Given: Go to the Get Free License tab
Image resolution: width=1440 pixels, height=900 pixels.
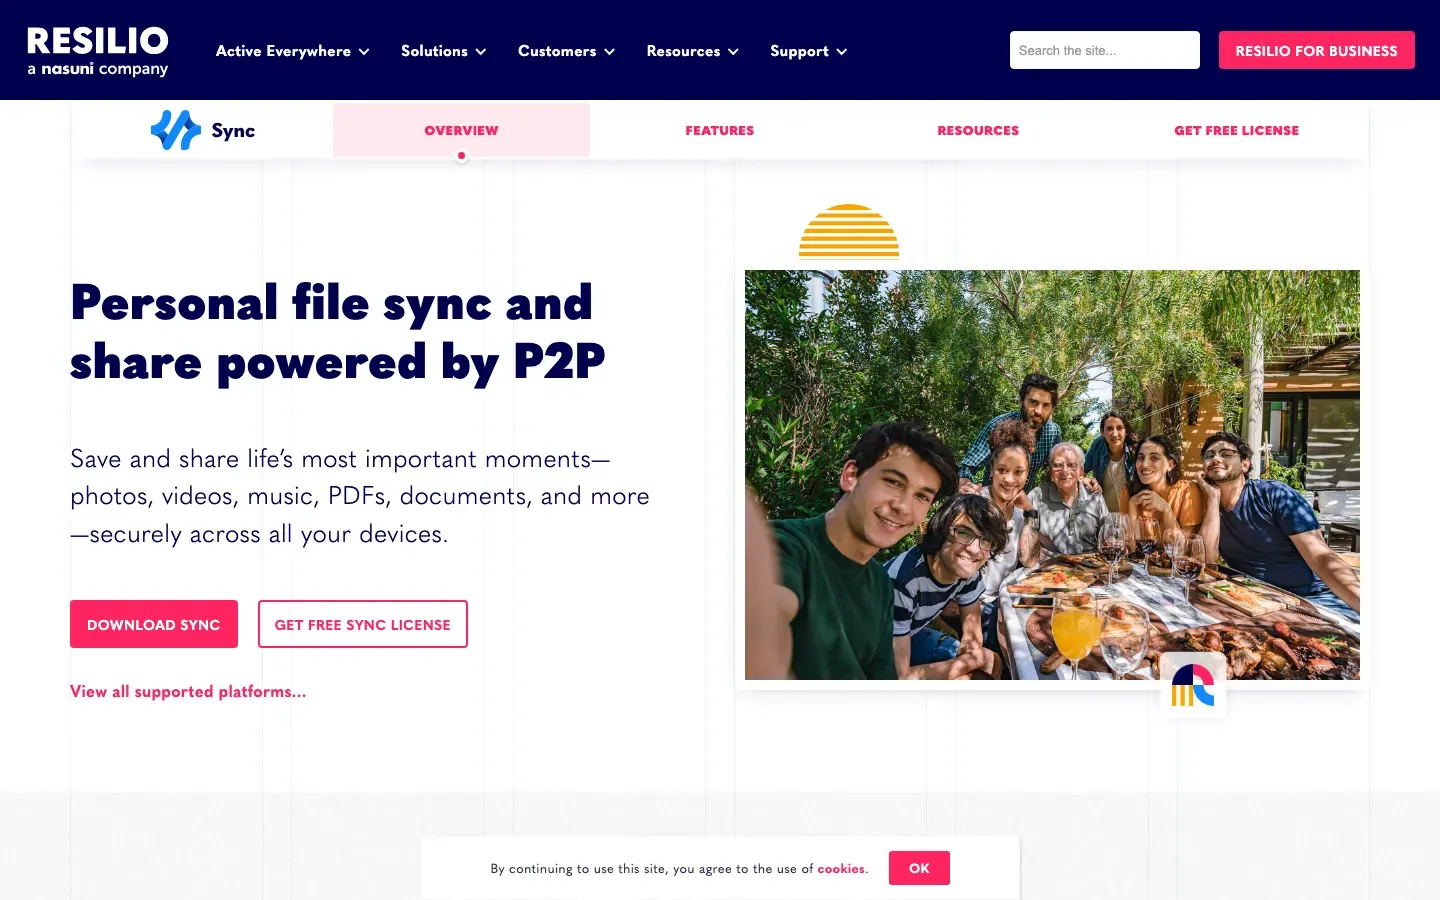Looking at the screenshot, I should coord(1237,130).
